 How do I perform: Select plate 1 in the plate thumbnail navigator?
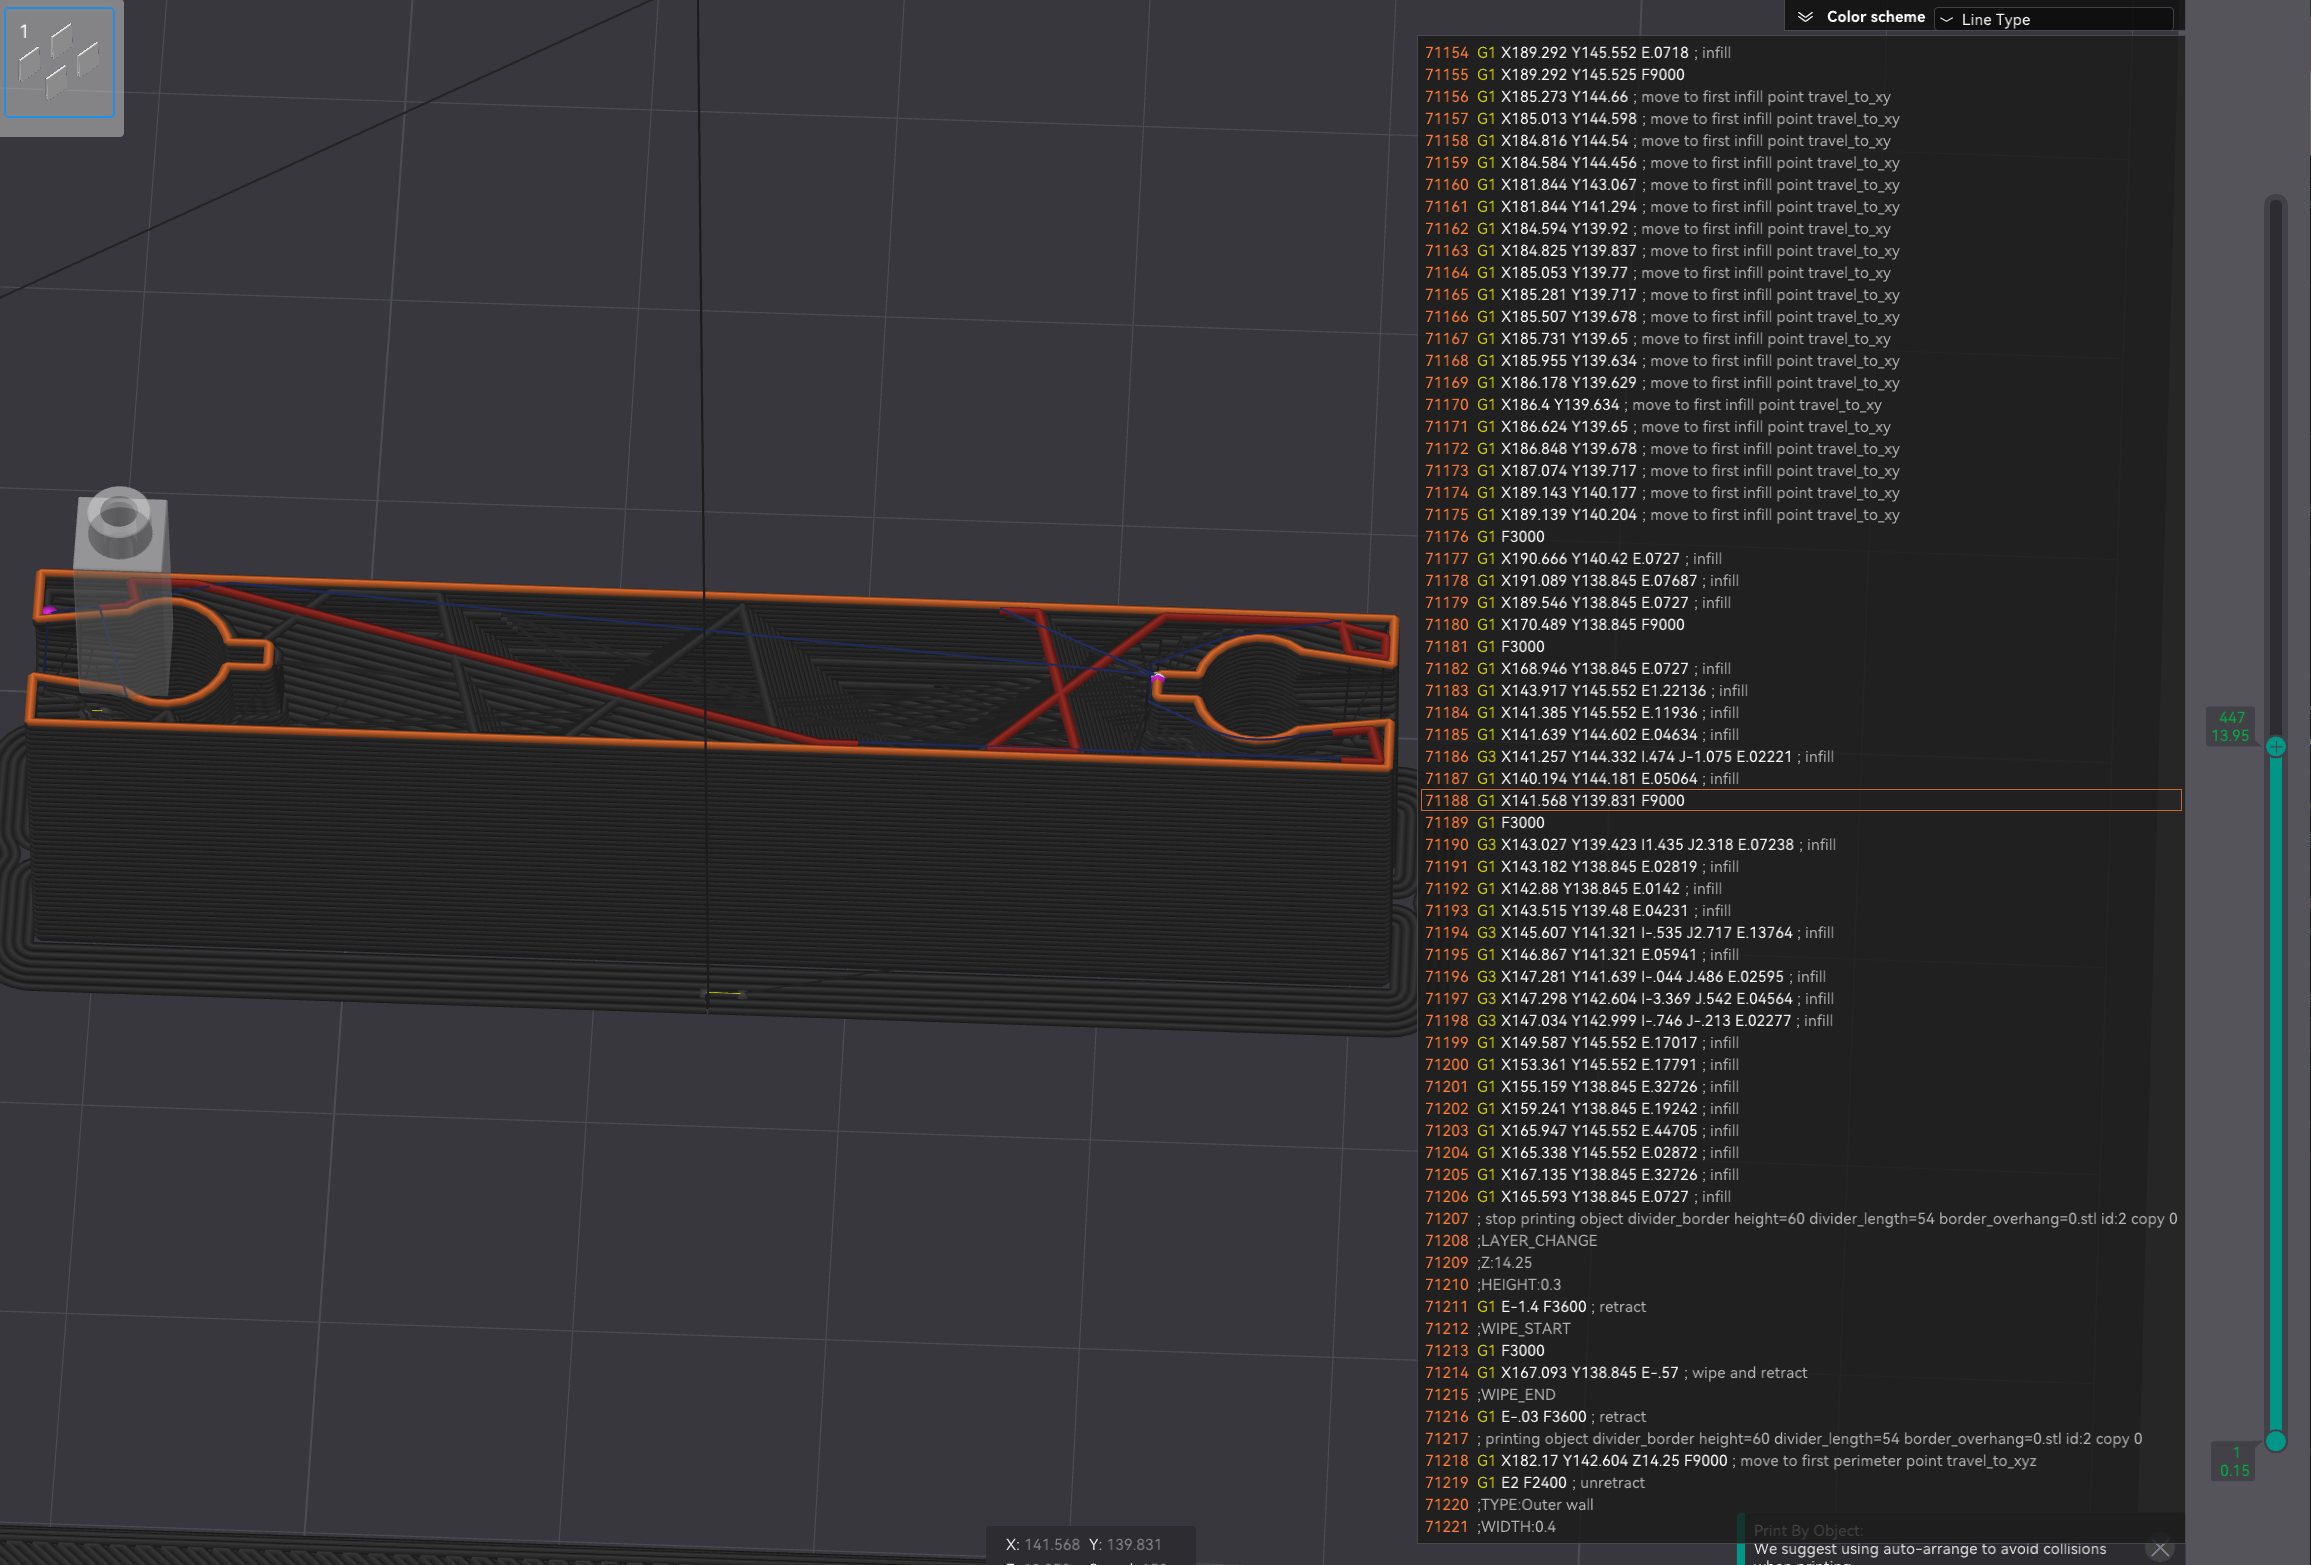(x=60, y=63)
